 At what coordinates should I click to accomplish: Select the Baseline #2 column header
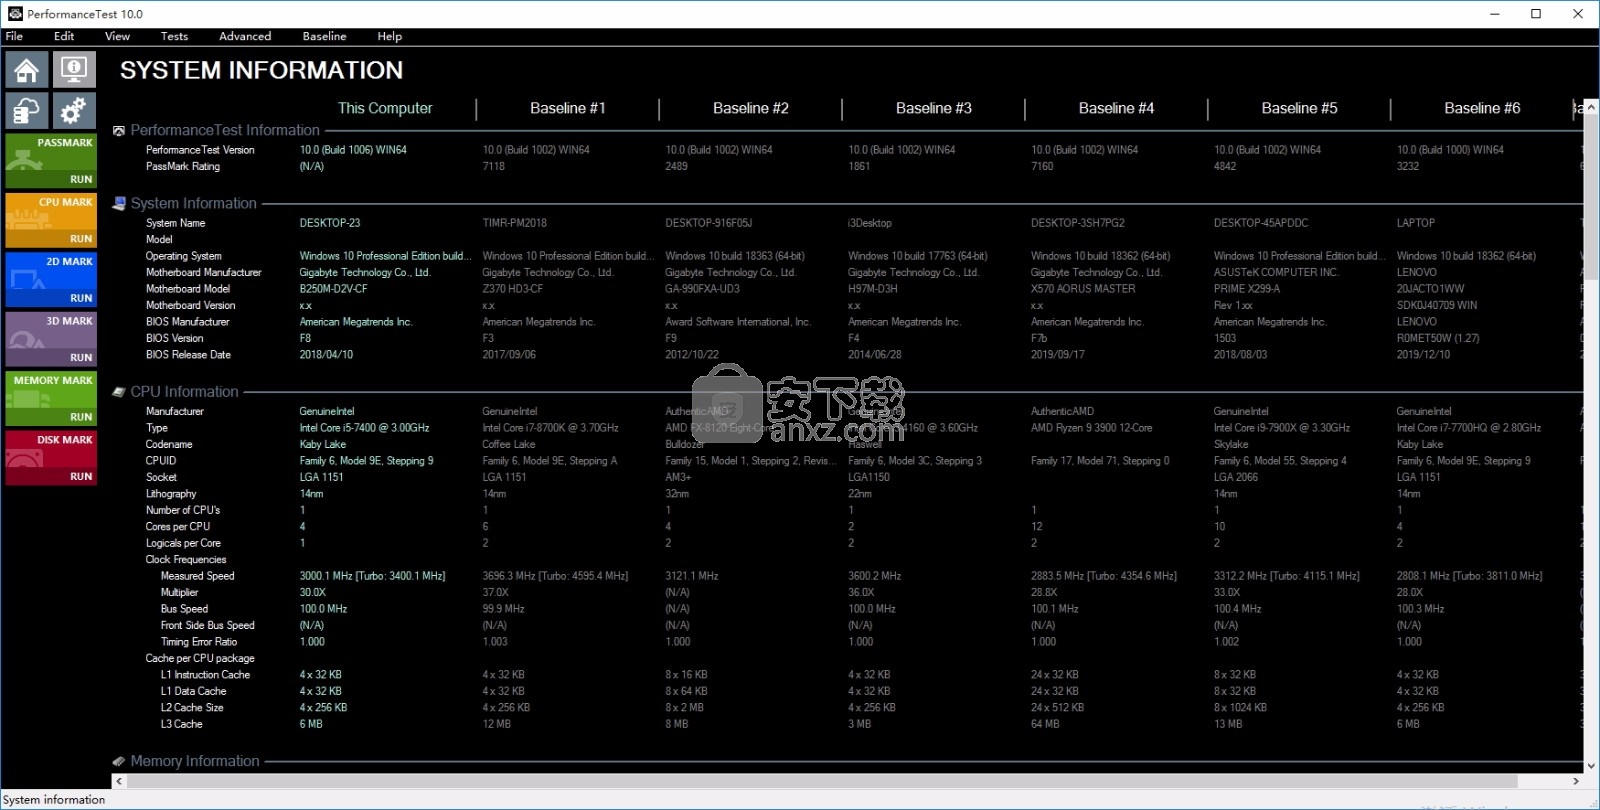751,108
